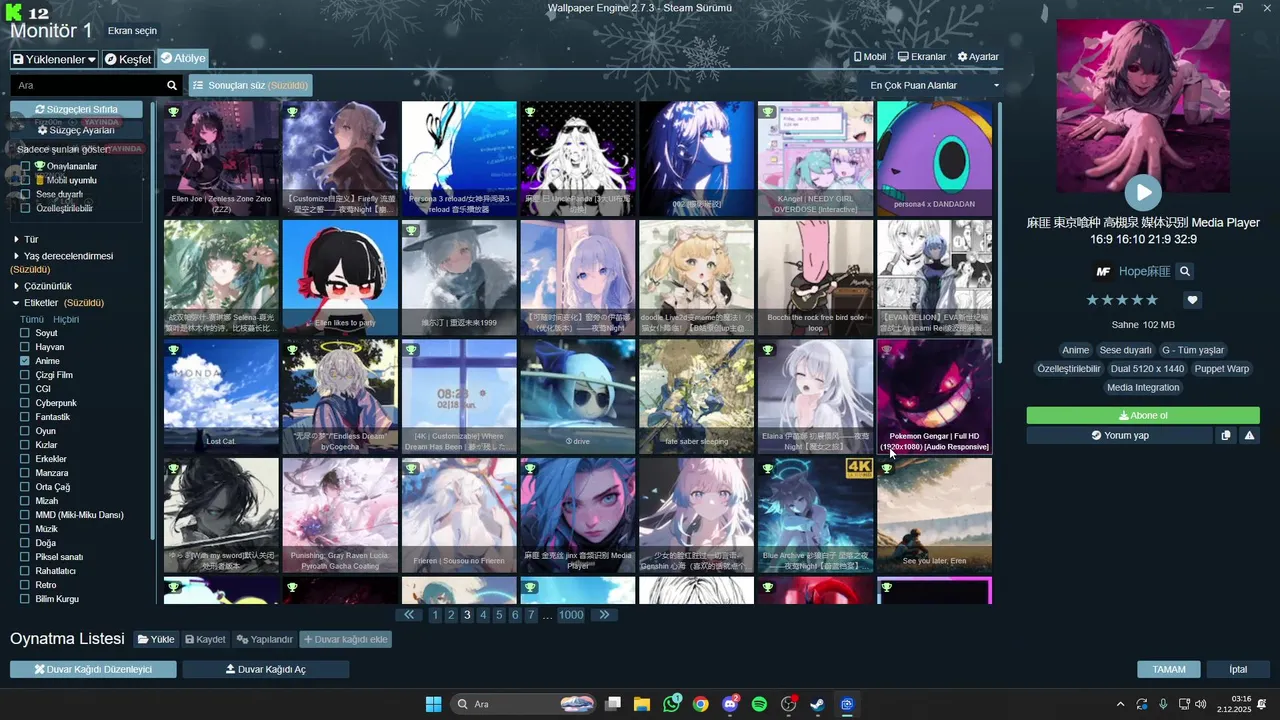
Task: Open Ekranlar display settings
Action: [922, 57]
